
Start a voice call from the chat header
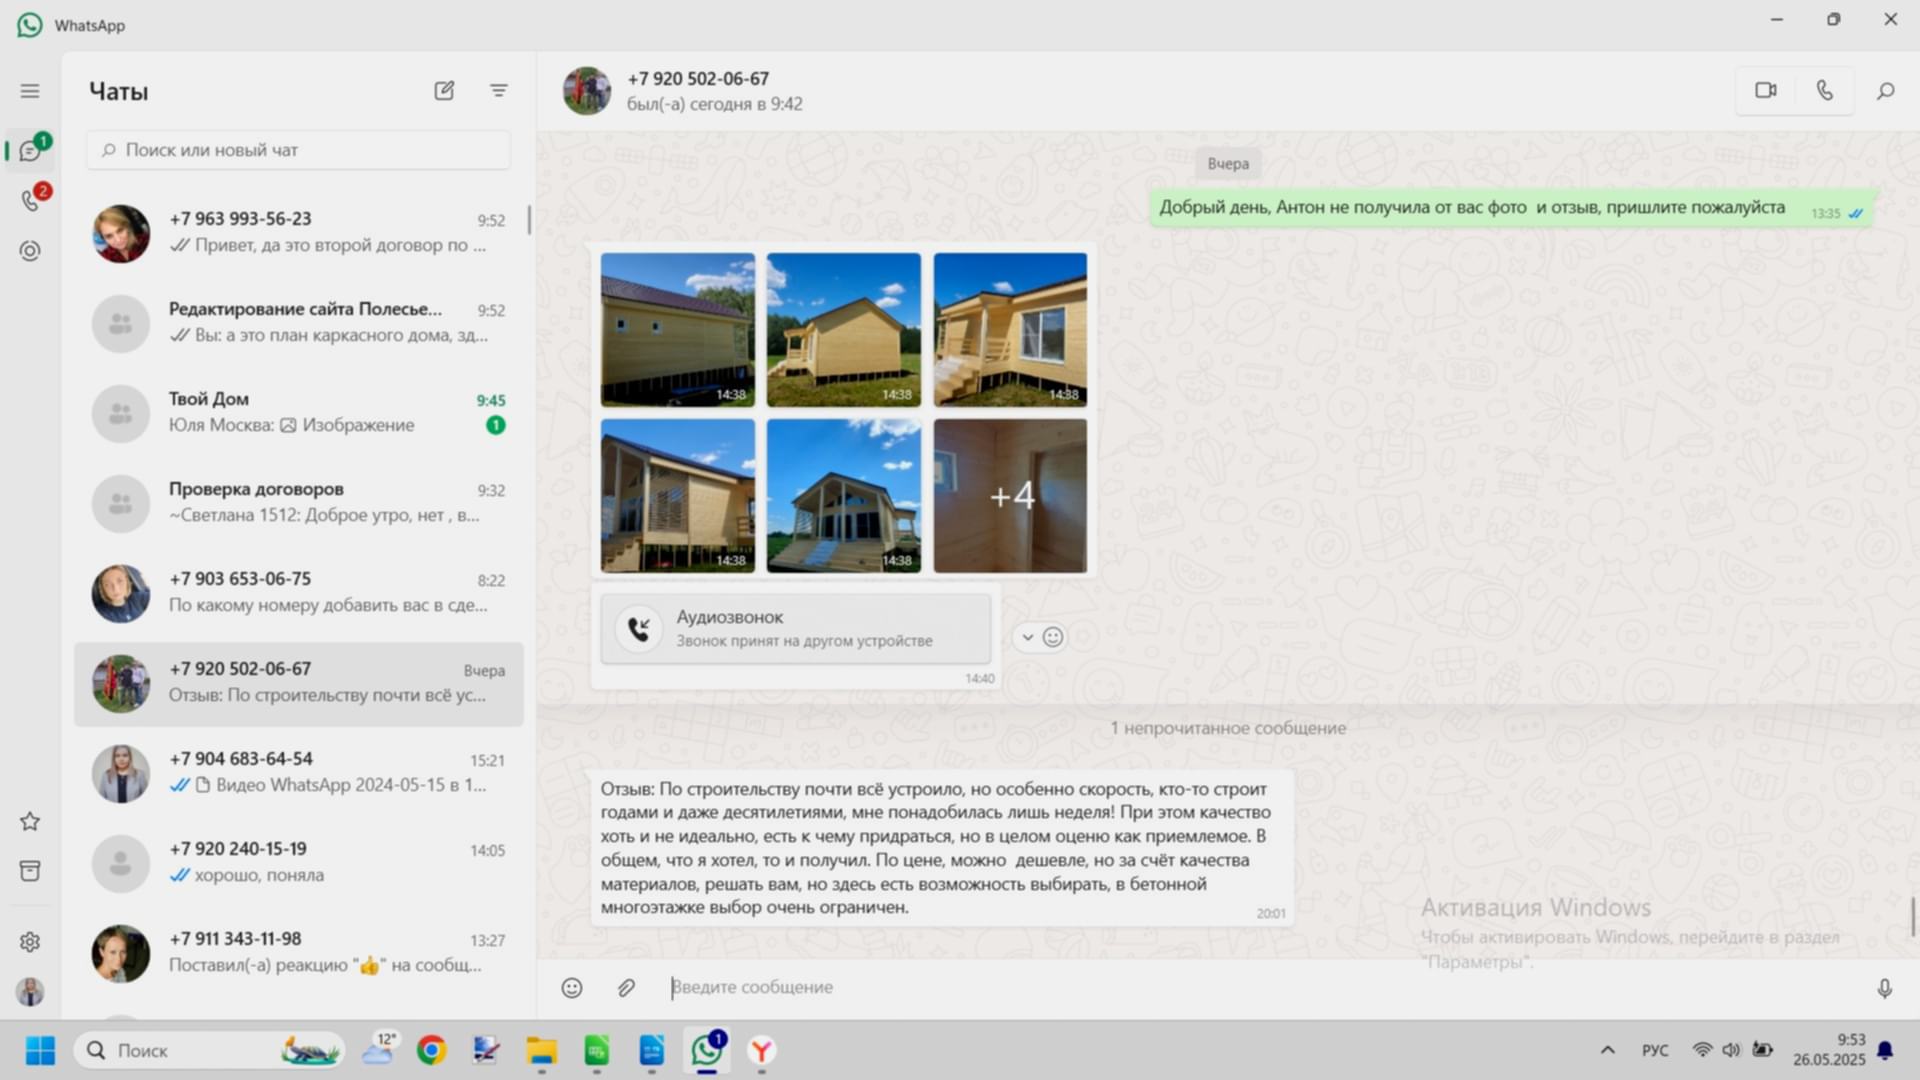tap(1824, 91)
